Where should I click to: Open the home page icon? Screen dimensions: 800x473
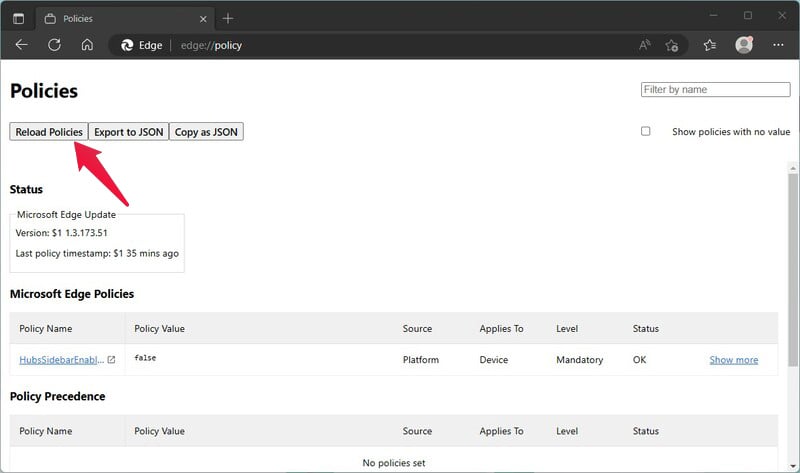pyautogui.click(x=87, y=45)
